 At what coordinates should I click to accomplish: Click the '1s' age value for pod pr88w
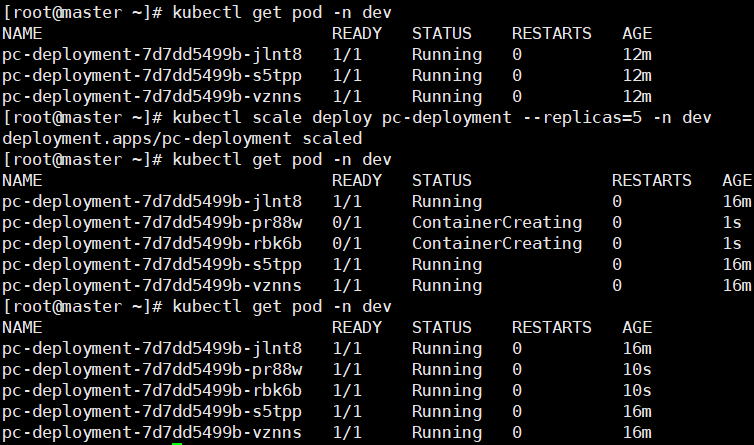732,222
